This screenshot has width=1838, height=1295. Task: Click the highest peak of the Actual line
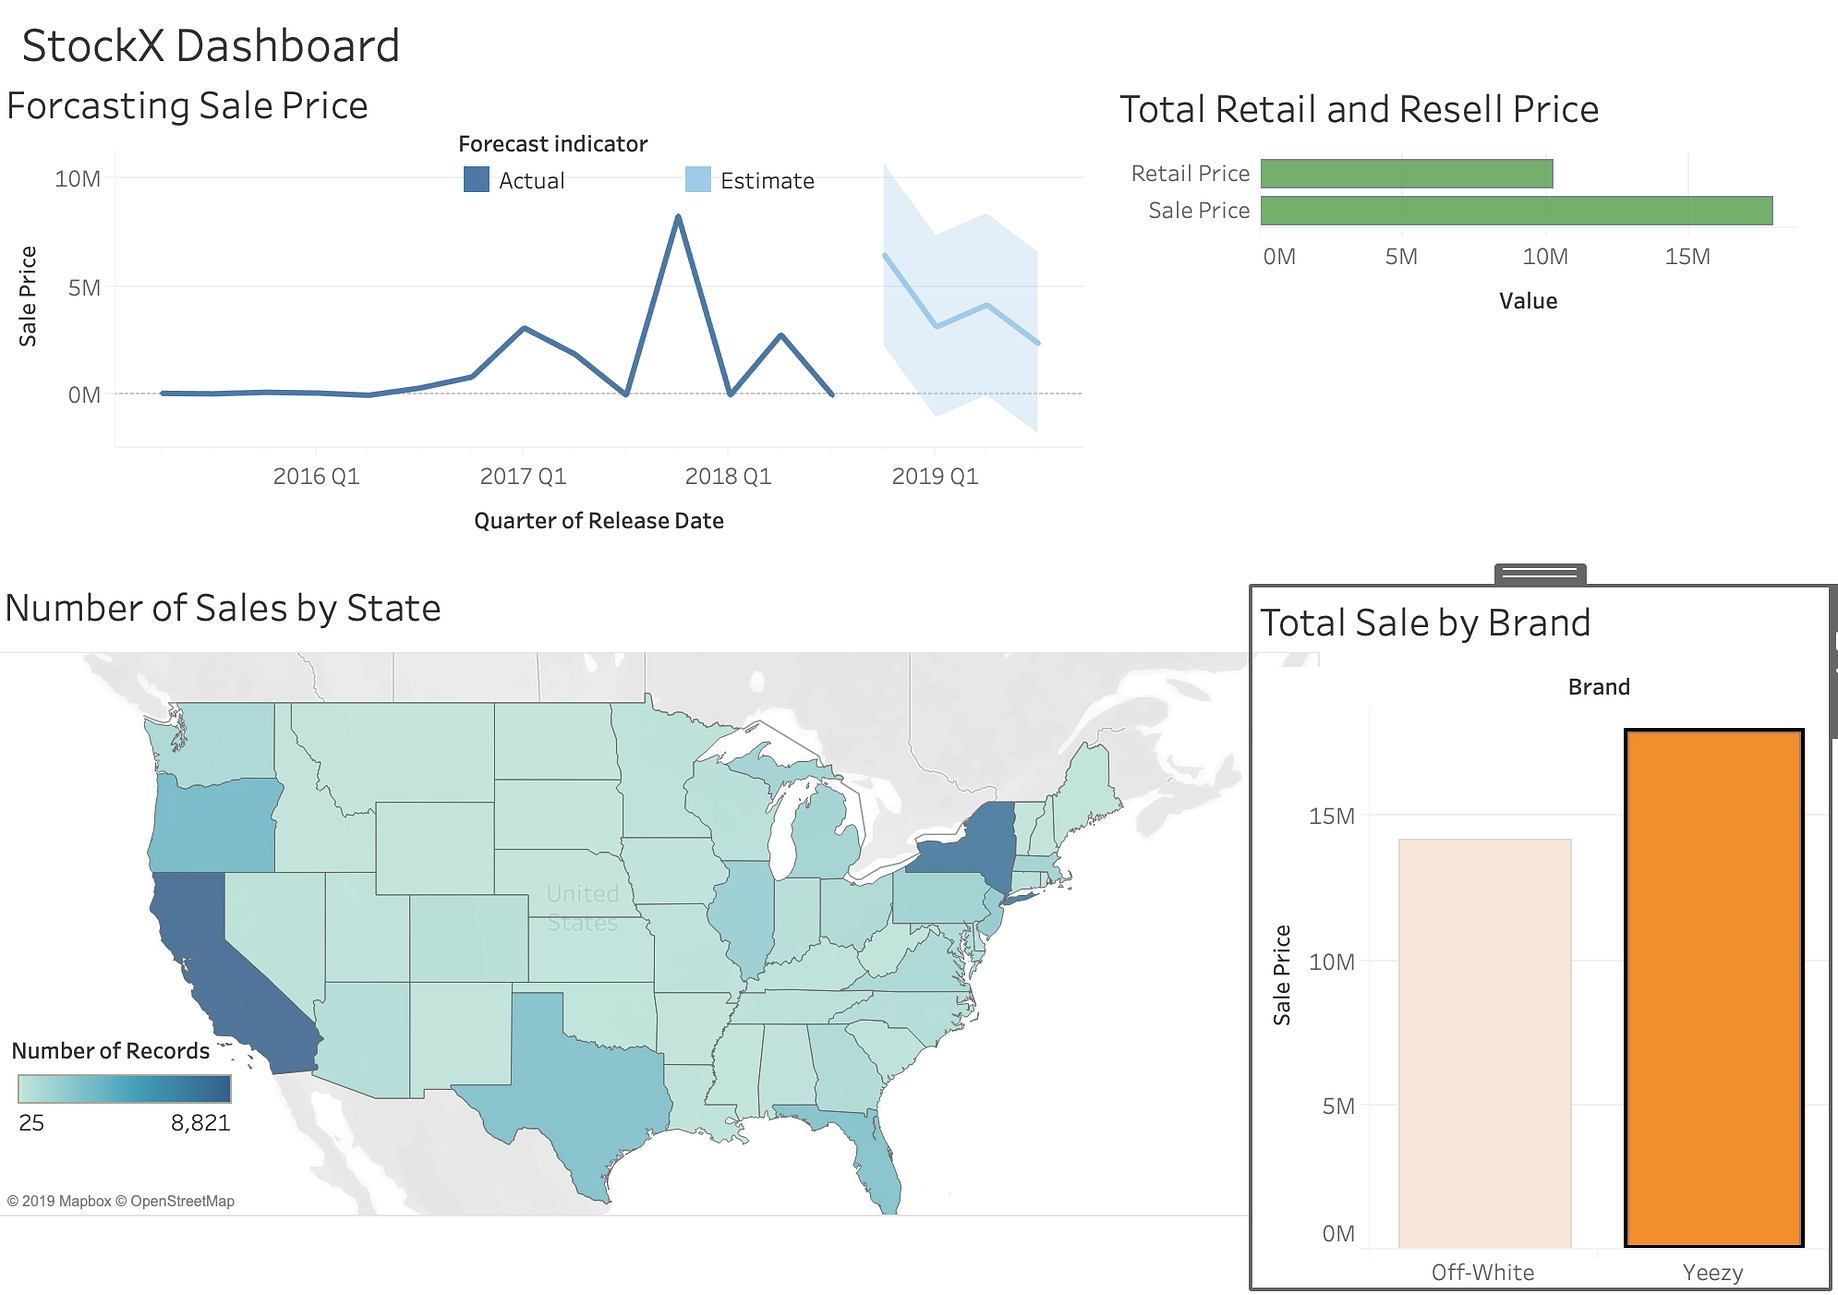(x=678, y=216)
